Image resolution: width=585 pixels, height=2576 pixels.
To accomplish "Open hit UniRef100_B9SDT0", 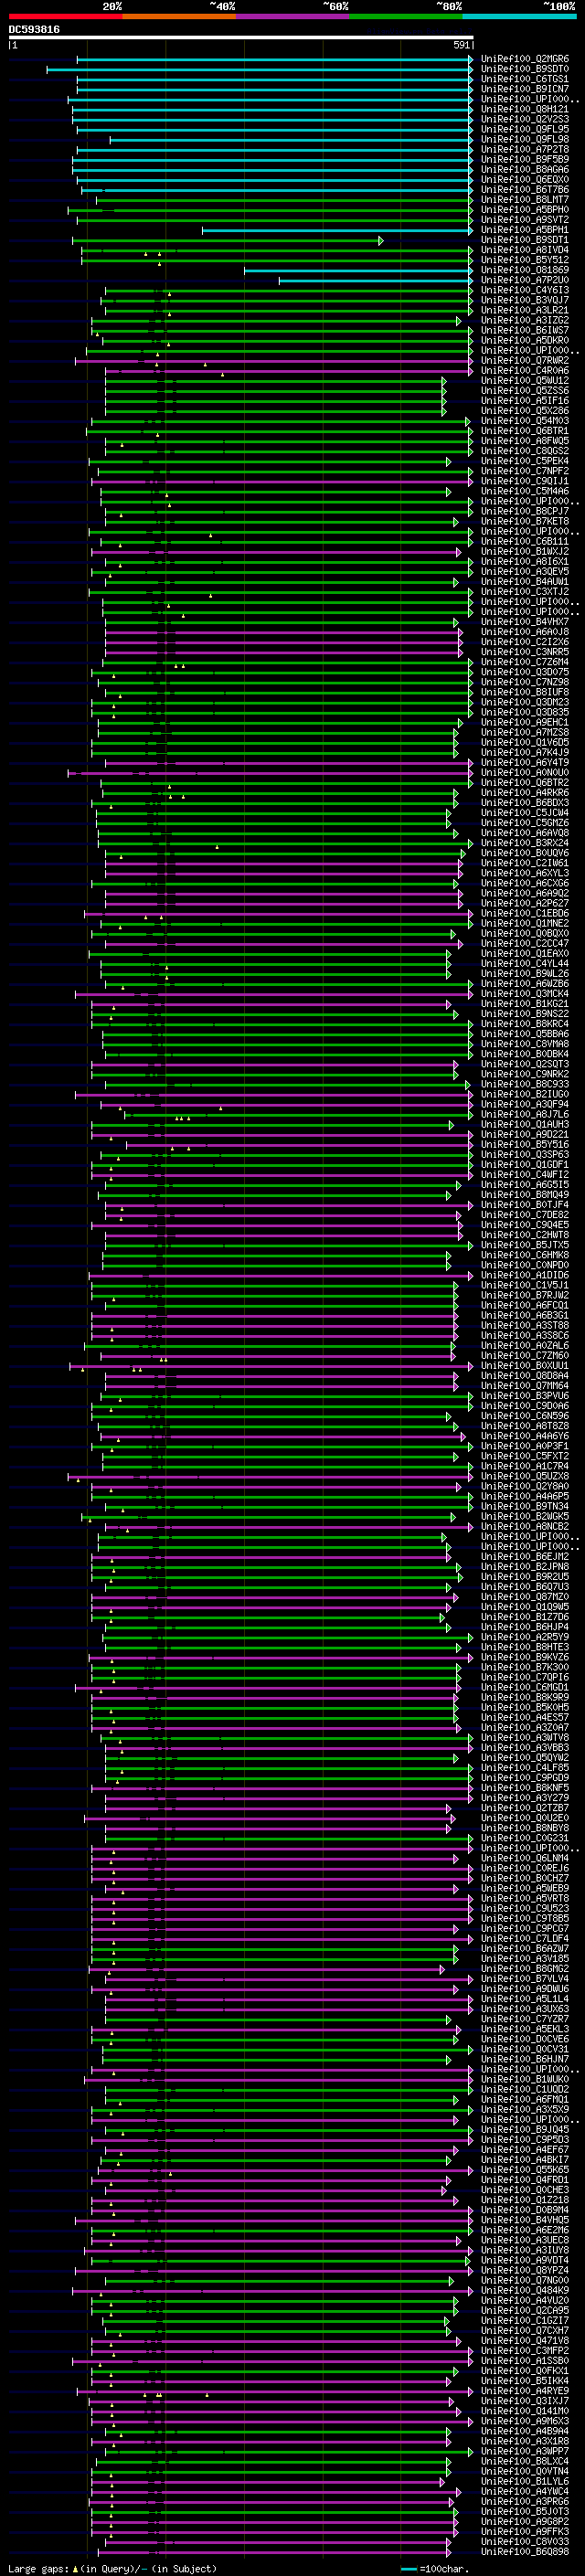I will coord(525,69).
